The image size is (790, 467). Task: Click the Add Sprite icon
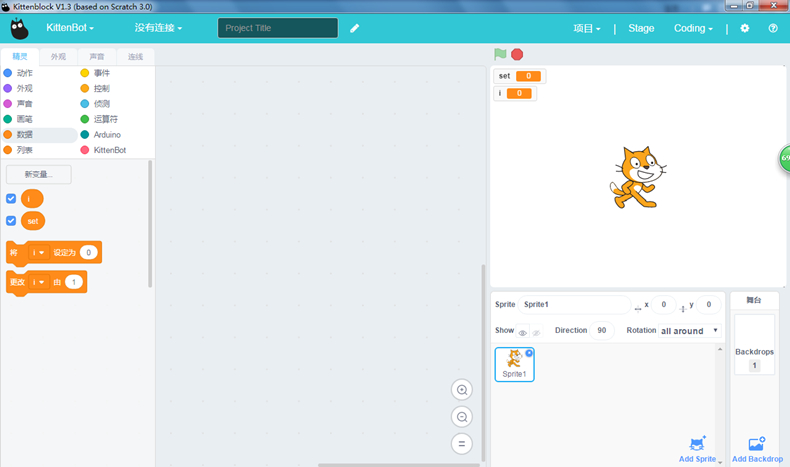(697, 444)
